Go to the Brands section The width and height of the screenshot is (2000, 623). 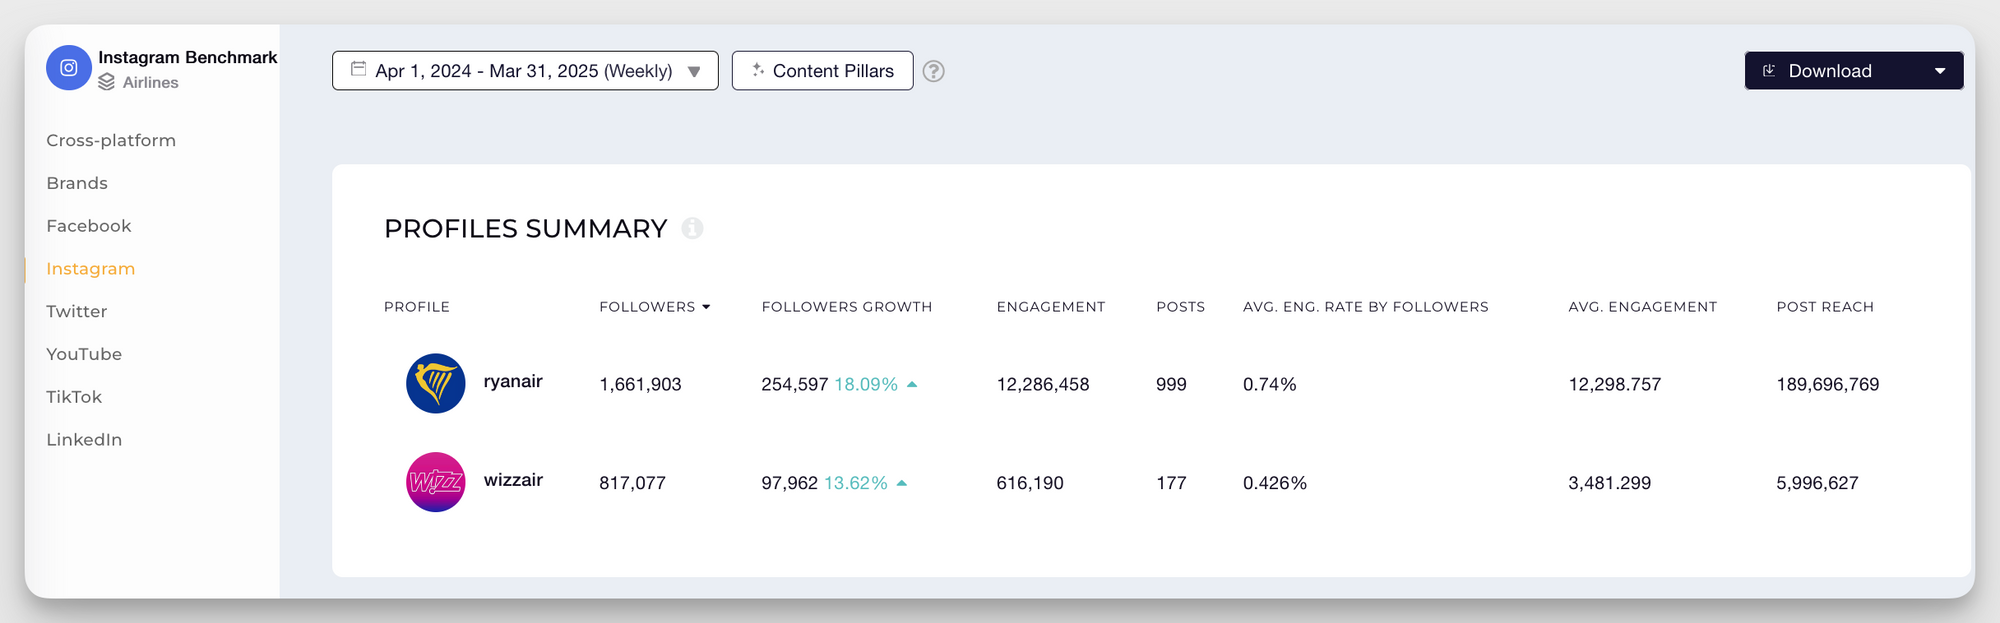tap(77, 183)
